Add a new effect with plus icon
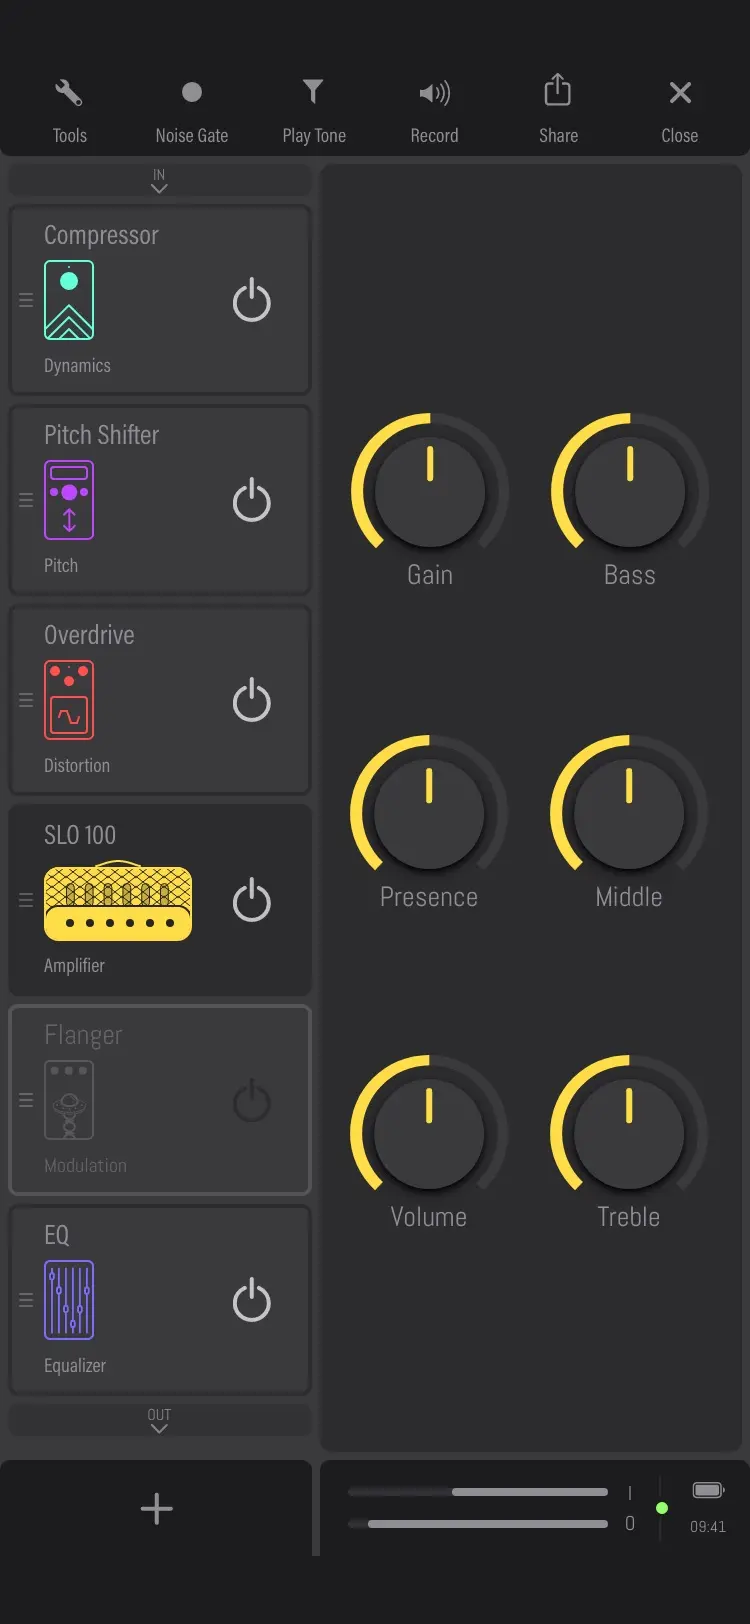Viewport: 750px width, 1624px height. click(x=157, y=1509)
